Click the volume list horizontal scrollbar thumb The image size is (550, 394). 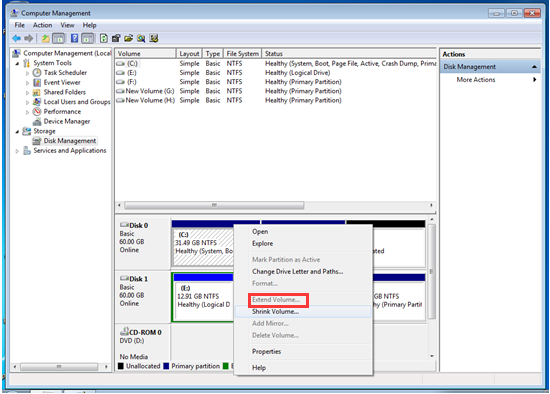(214, 205)
